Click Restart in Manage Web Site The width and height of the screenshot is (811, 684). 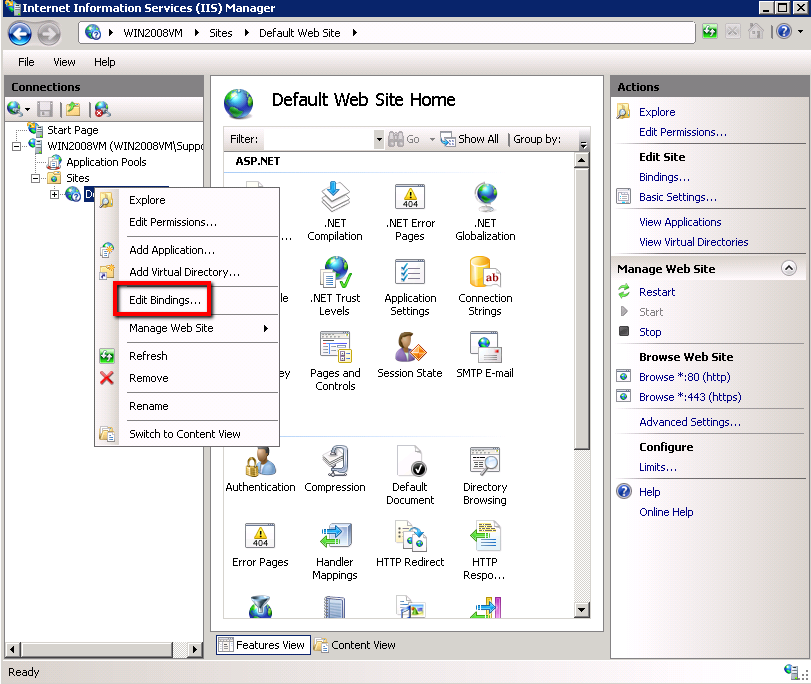point(657,292)
